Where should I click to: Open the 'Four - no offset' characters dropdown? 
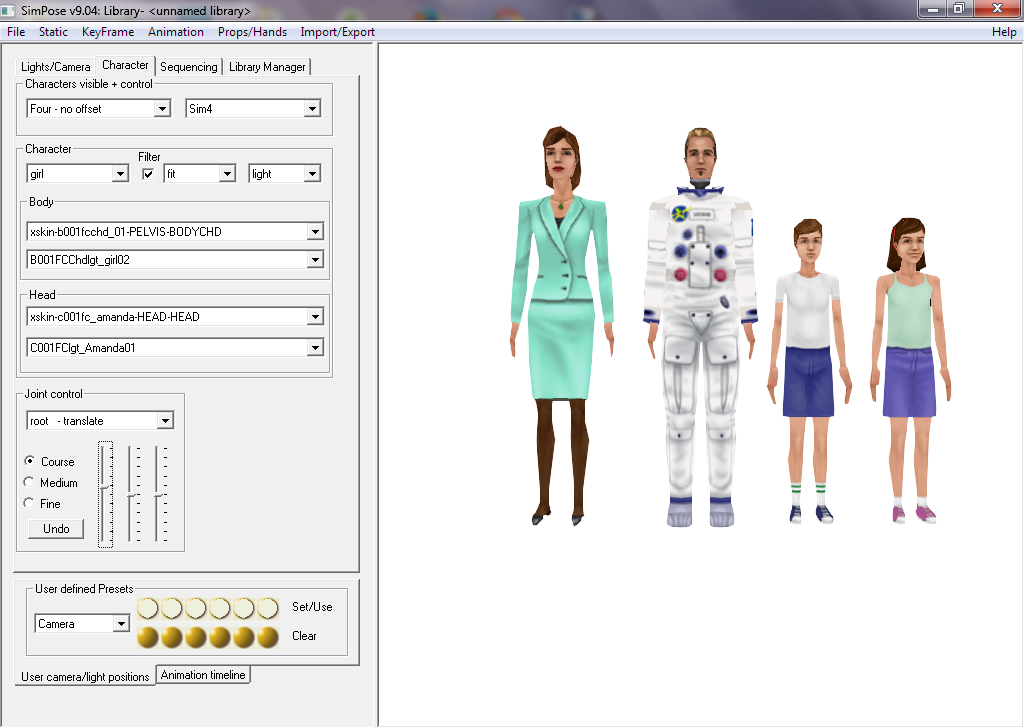162,109
